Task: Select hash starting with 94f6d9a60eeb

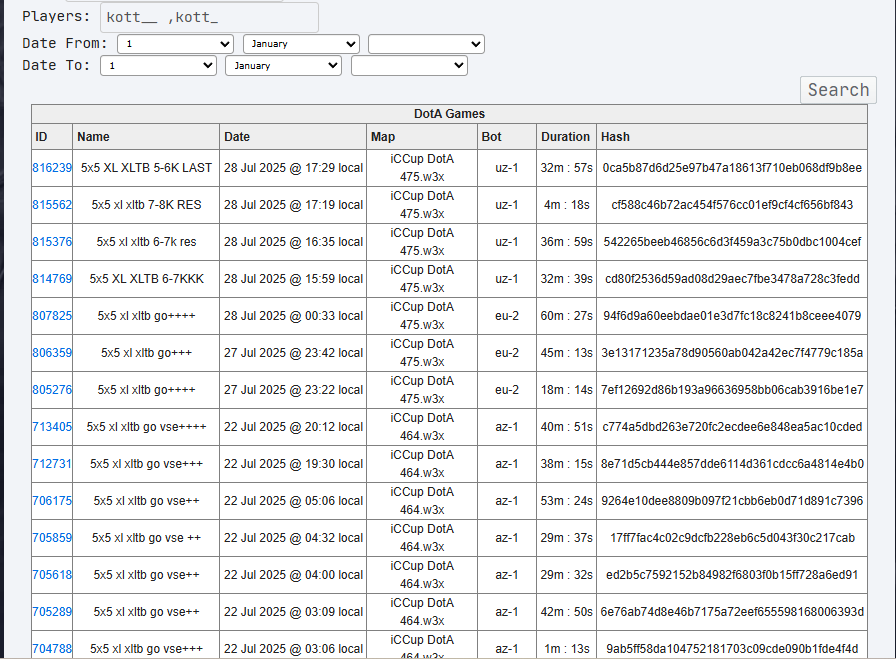Action: tap(732, 316)
